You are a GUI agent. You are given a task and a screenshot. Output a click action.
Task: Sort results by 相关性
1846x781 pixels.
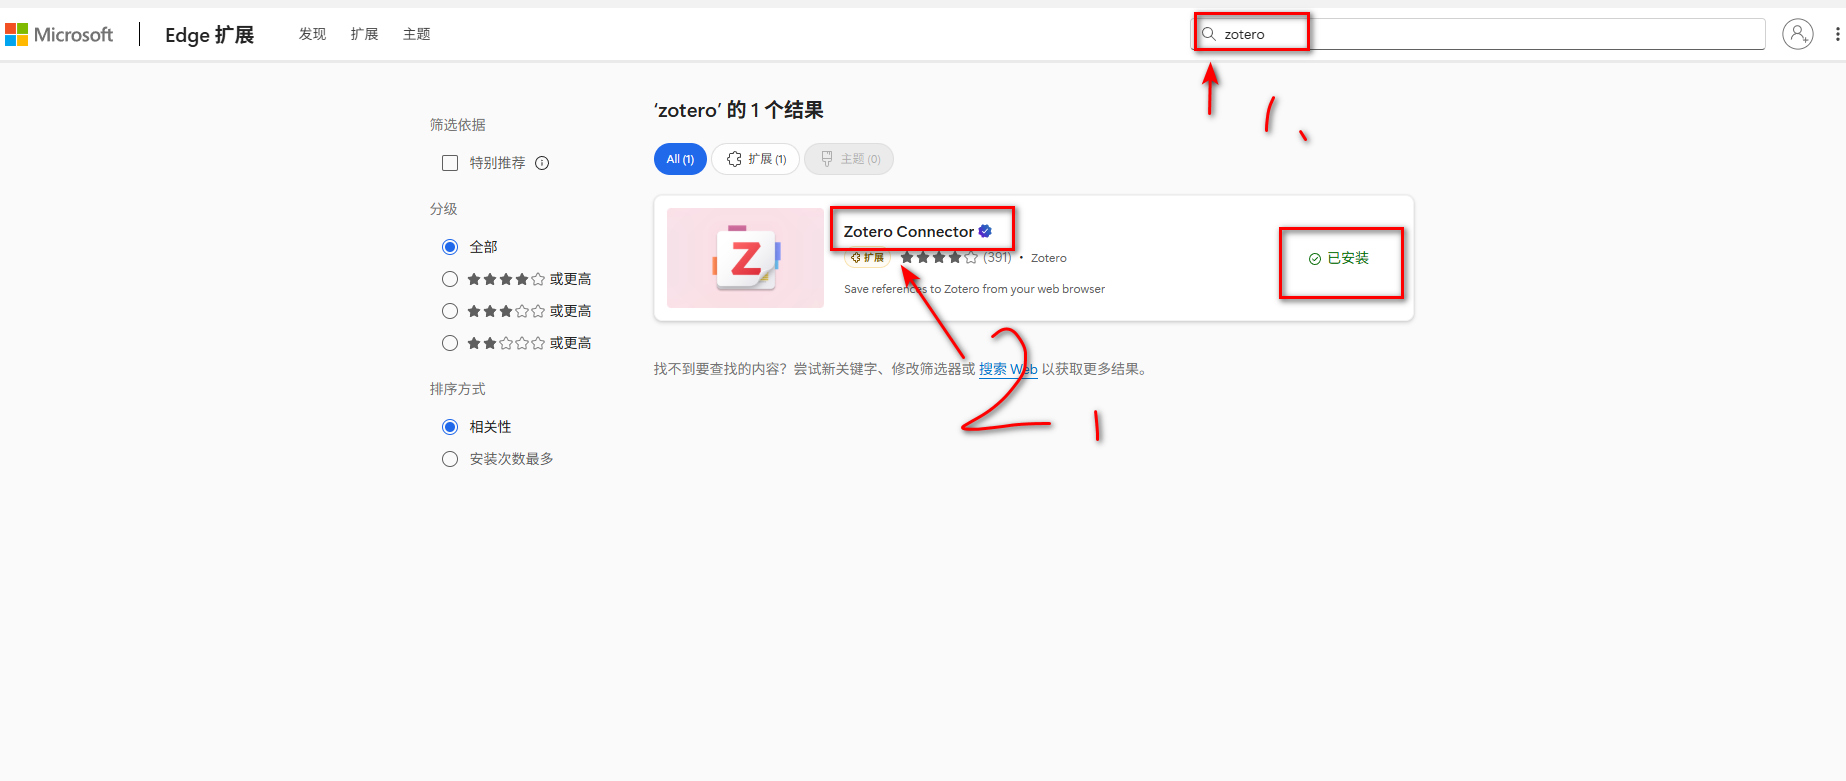[450, 427]
